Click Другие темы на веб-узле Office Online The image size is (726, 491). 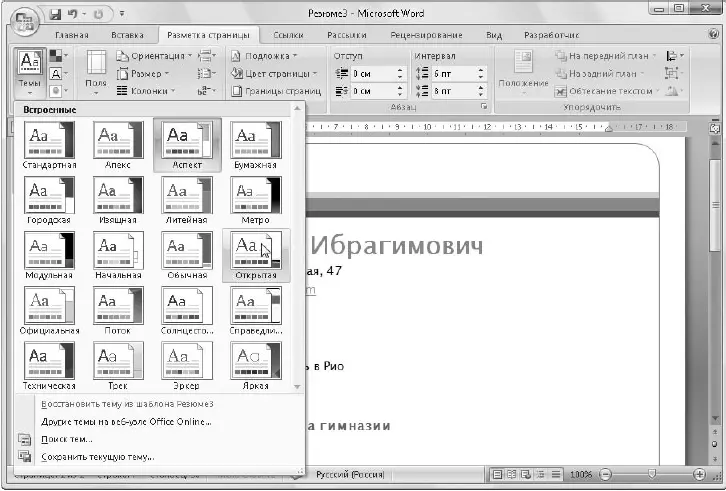126,422
